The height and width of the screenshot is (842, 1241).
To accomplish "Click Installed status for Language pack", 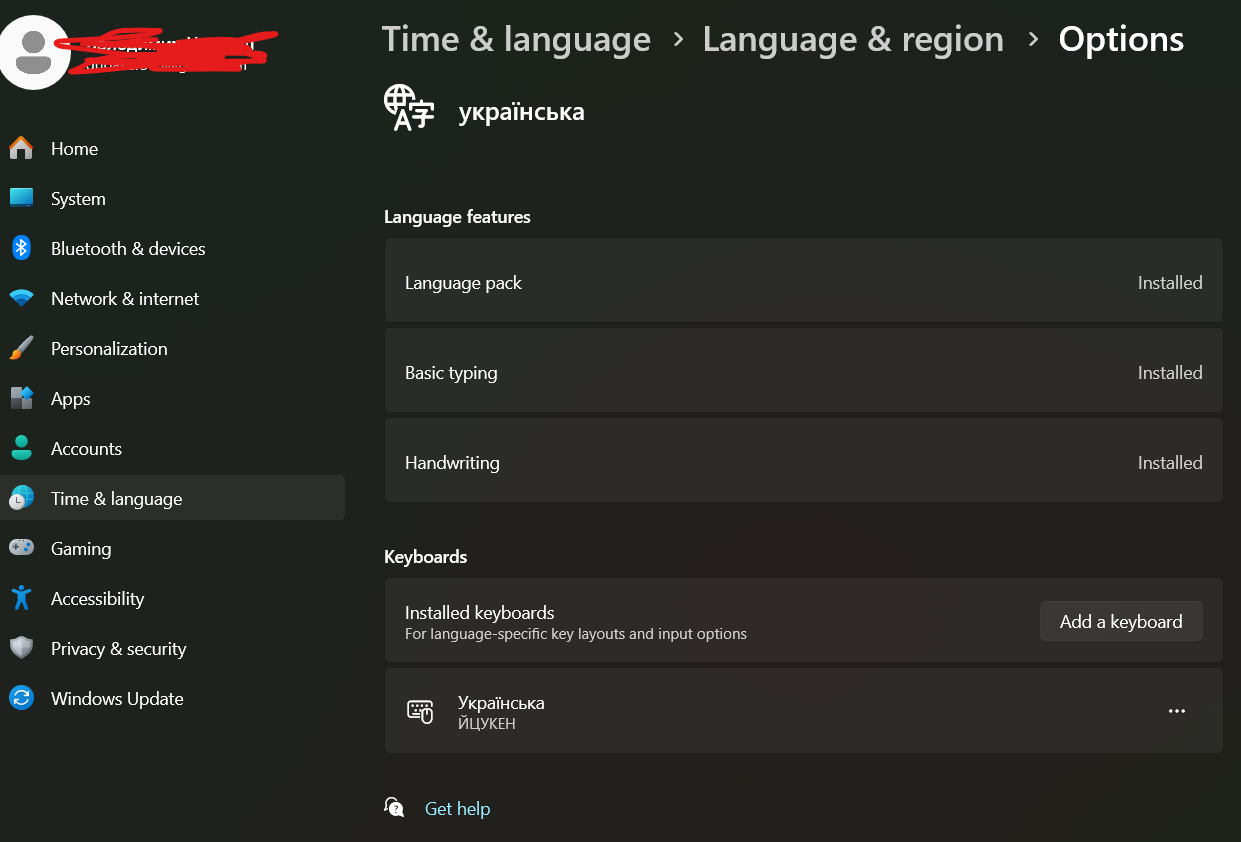I will 1170,283.
